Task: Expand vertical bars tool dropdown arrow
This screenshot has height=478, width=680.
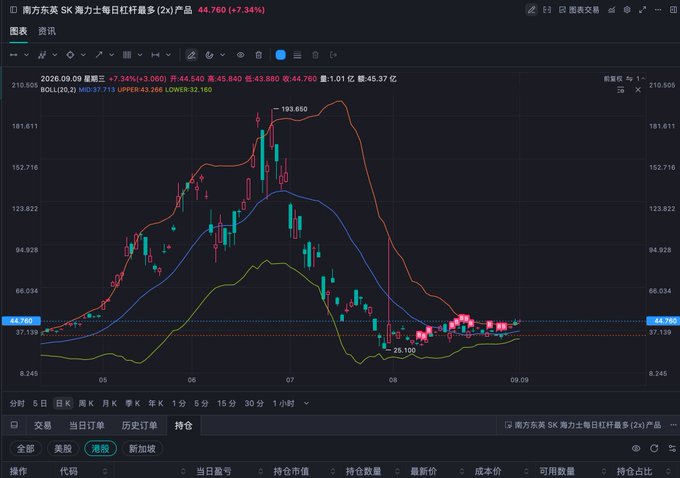Action: click(140, 55)
